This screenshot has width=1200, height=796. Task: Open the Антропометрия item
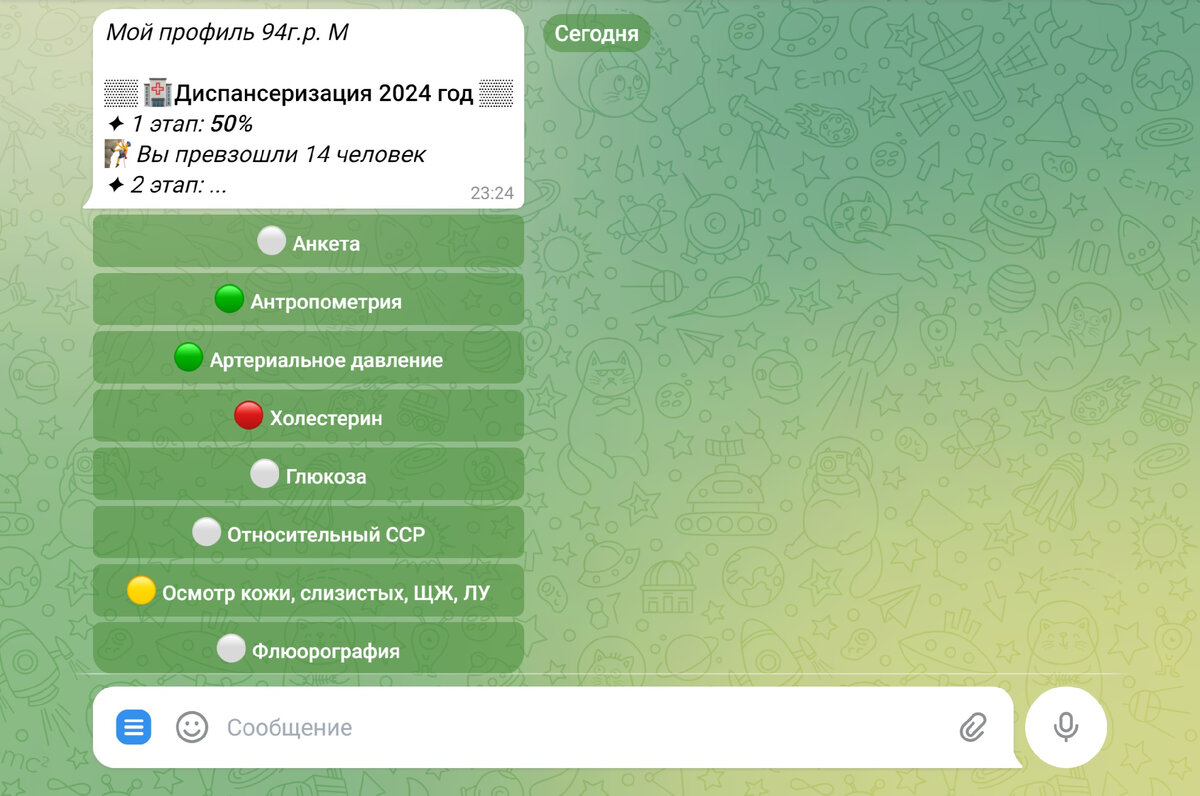(308, 300)
